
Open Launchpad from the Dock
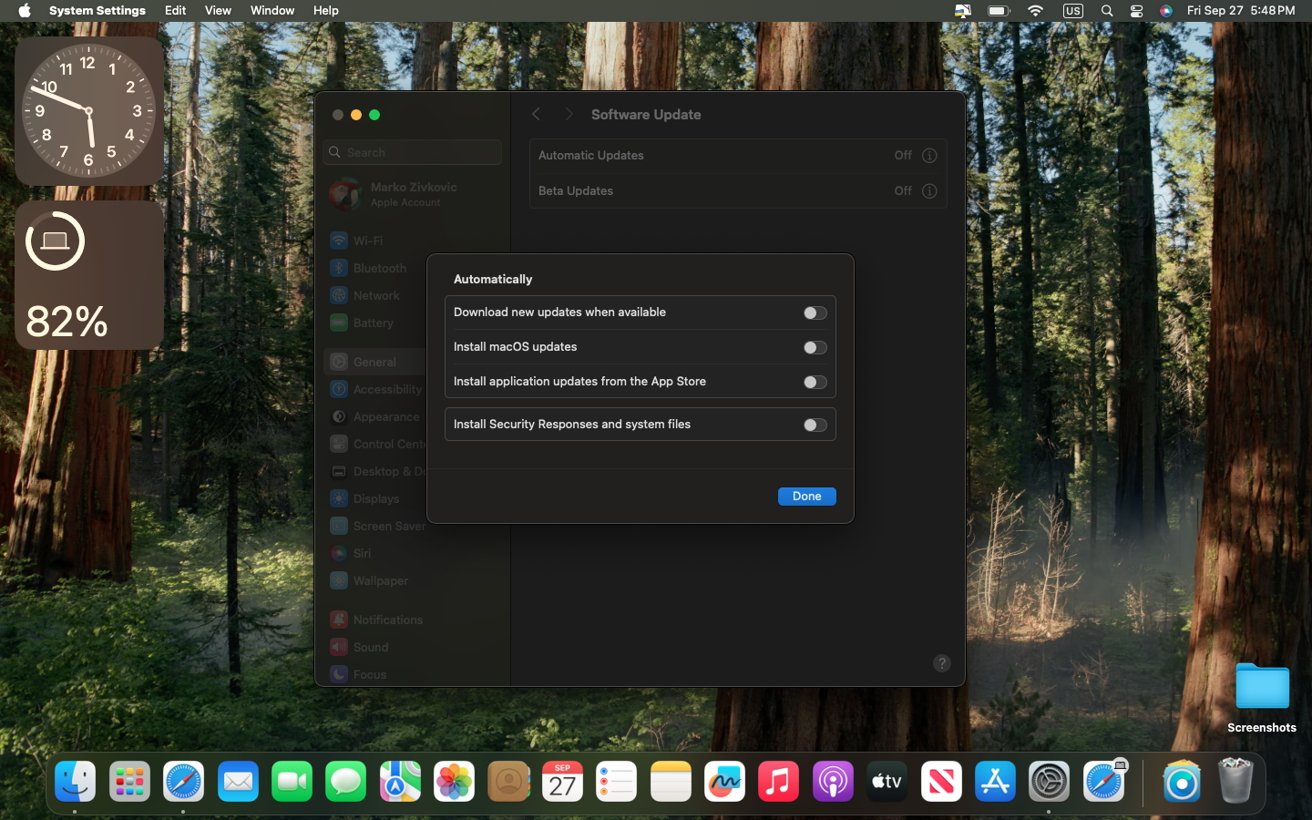[x=129, y=781]
